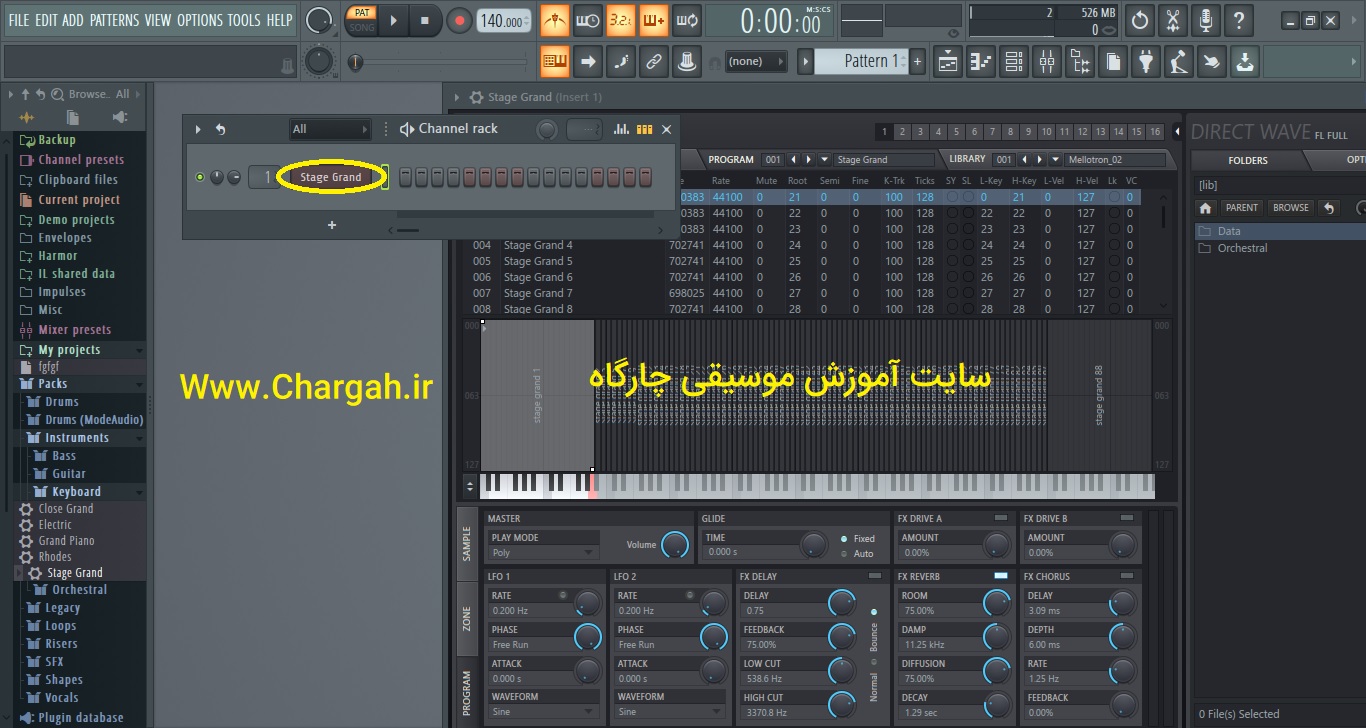Viewport: 1366px width, 728px height.
Task: Click the multilink hat icon in toolbar
Action: coord(686,62)
